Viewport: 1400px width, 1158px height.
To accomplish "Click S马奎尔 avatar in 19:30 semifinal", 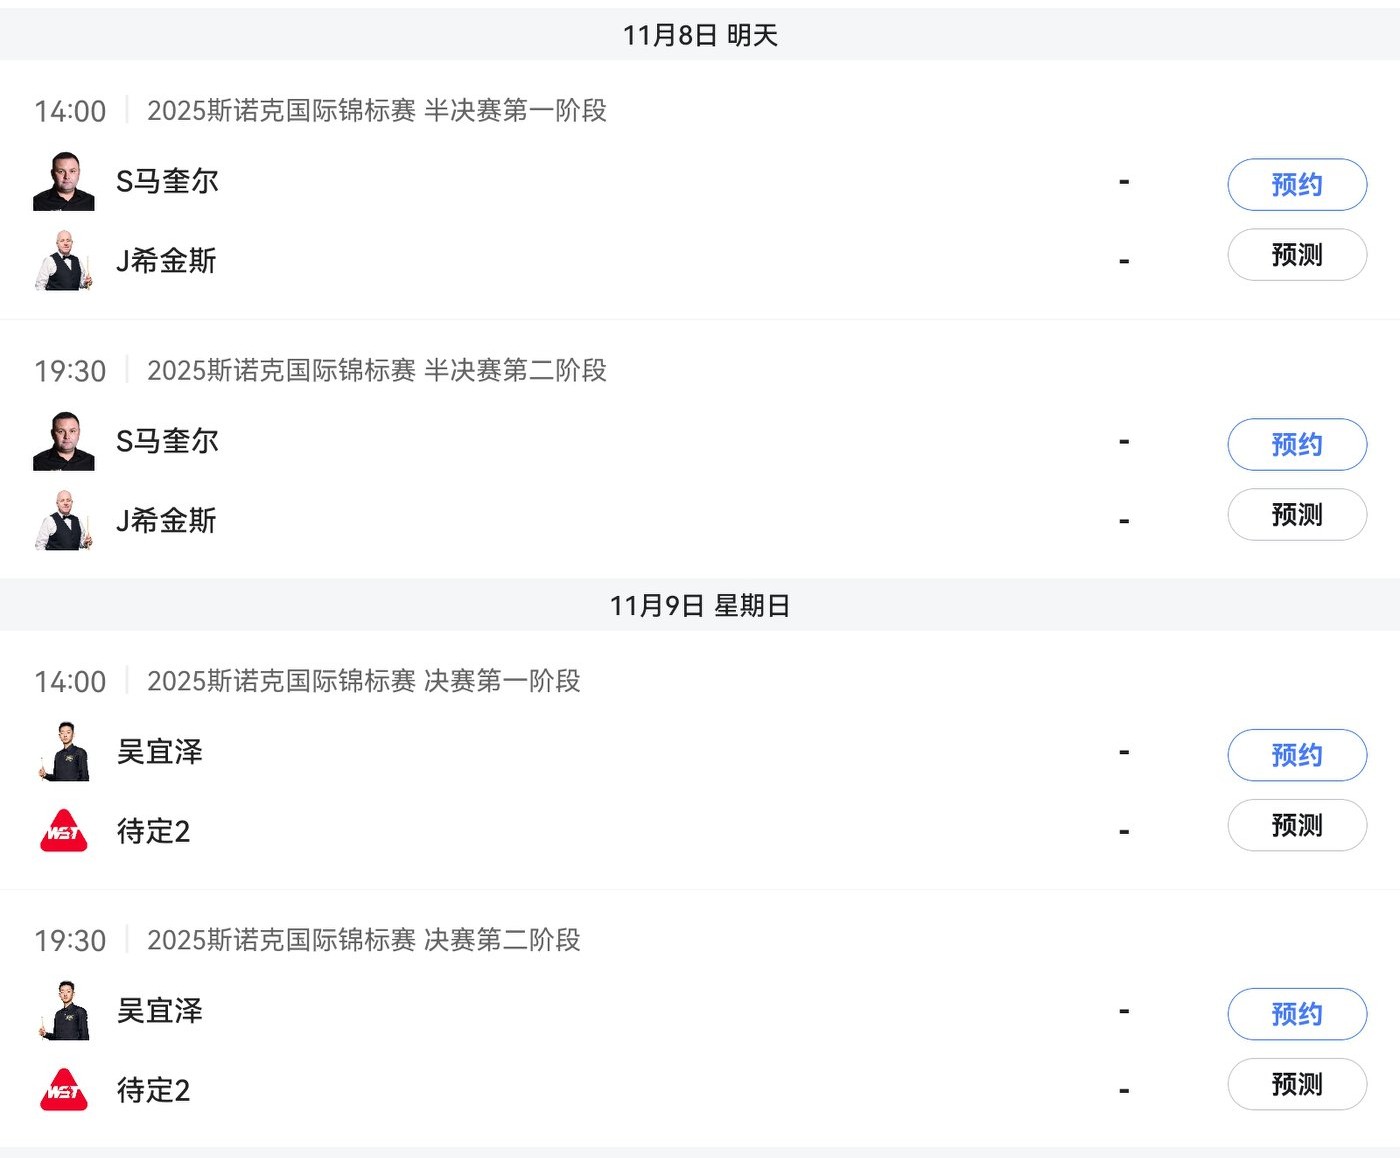I will click(x=64, y=441).
